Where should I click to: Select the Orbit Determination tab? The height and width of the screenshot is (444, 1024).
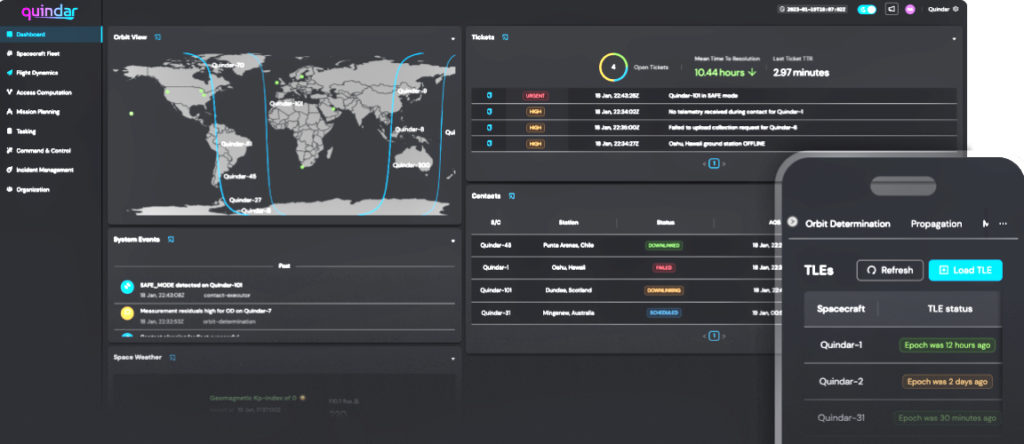click(846, 224)
